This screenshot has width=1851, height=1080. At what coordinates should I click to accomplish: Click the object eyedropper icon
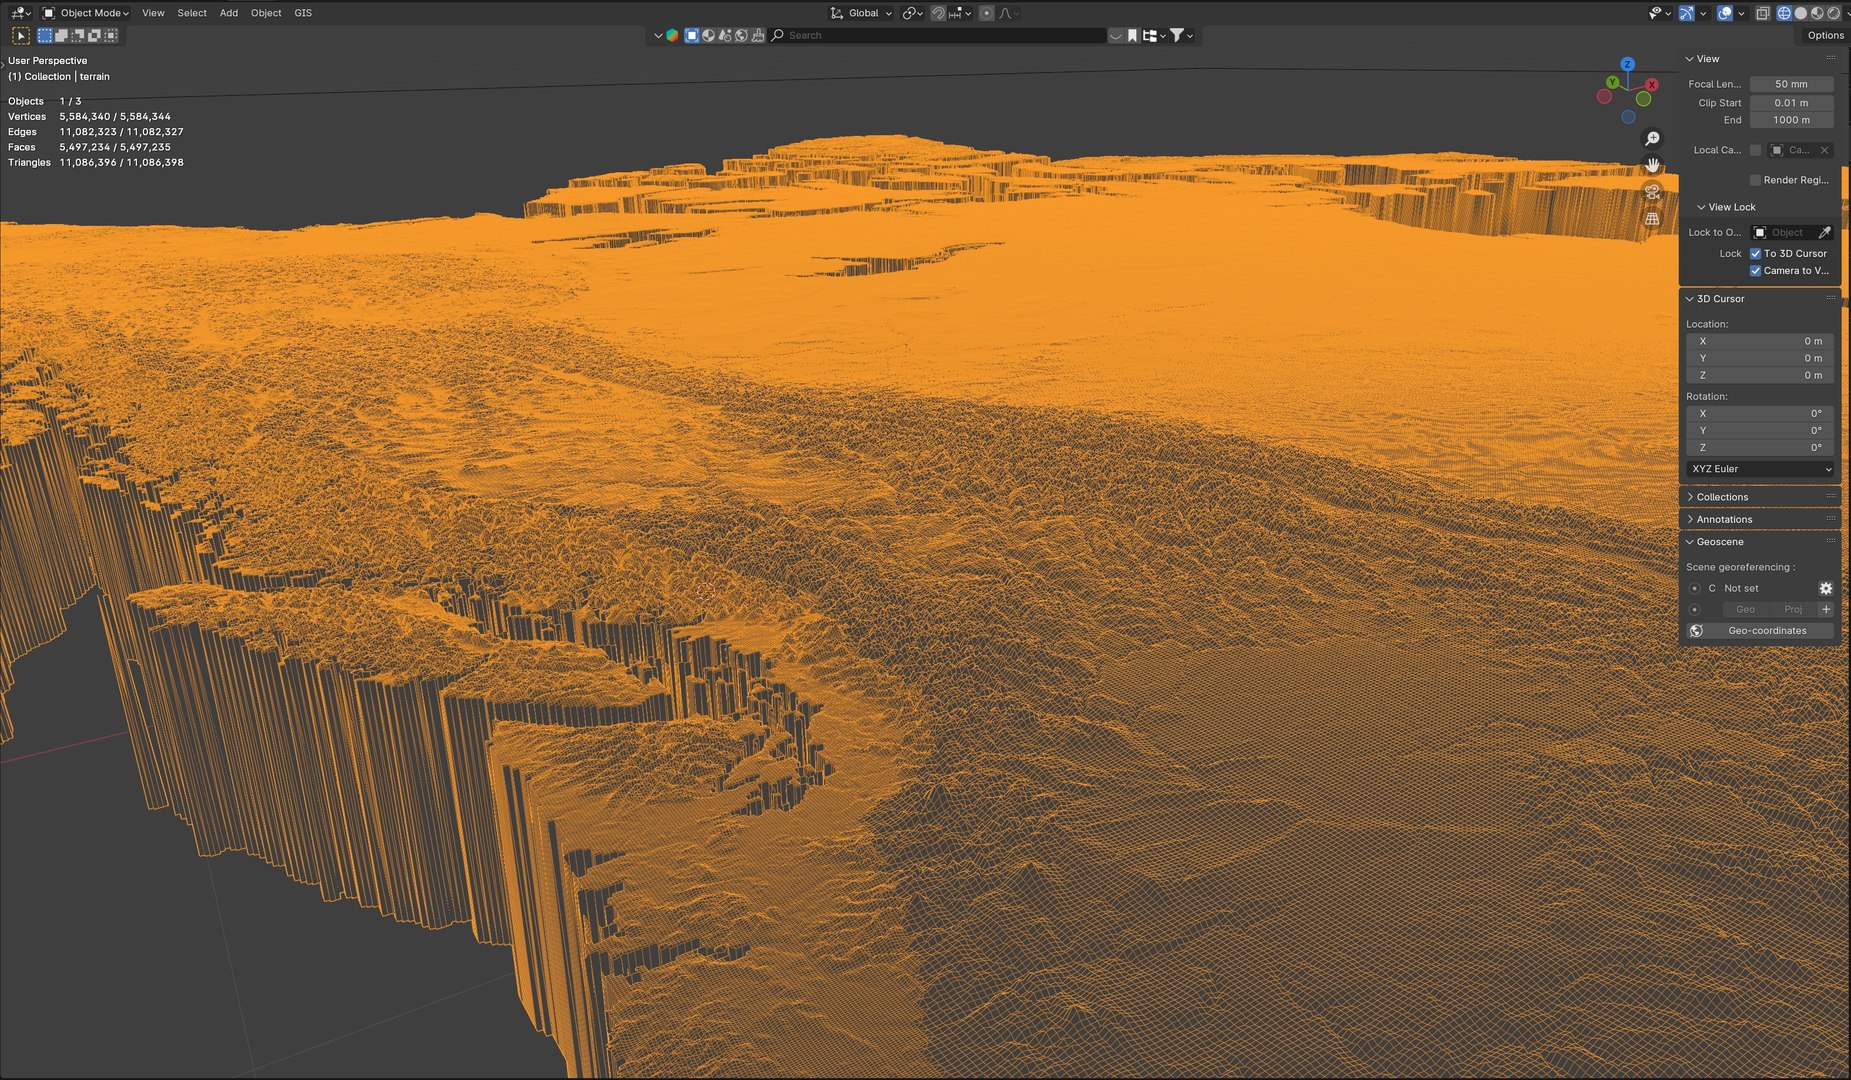1825,232
